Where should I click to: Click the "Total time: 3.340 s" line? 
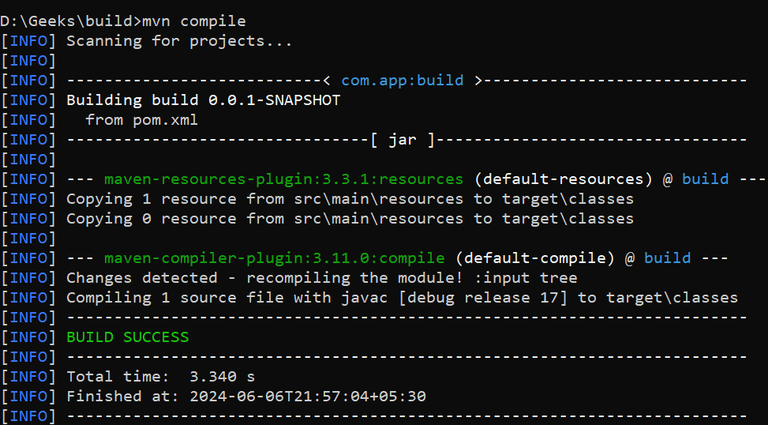(x=160, y=376)
